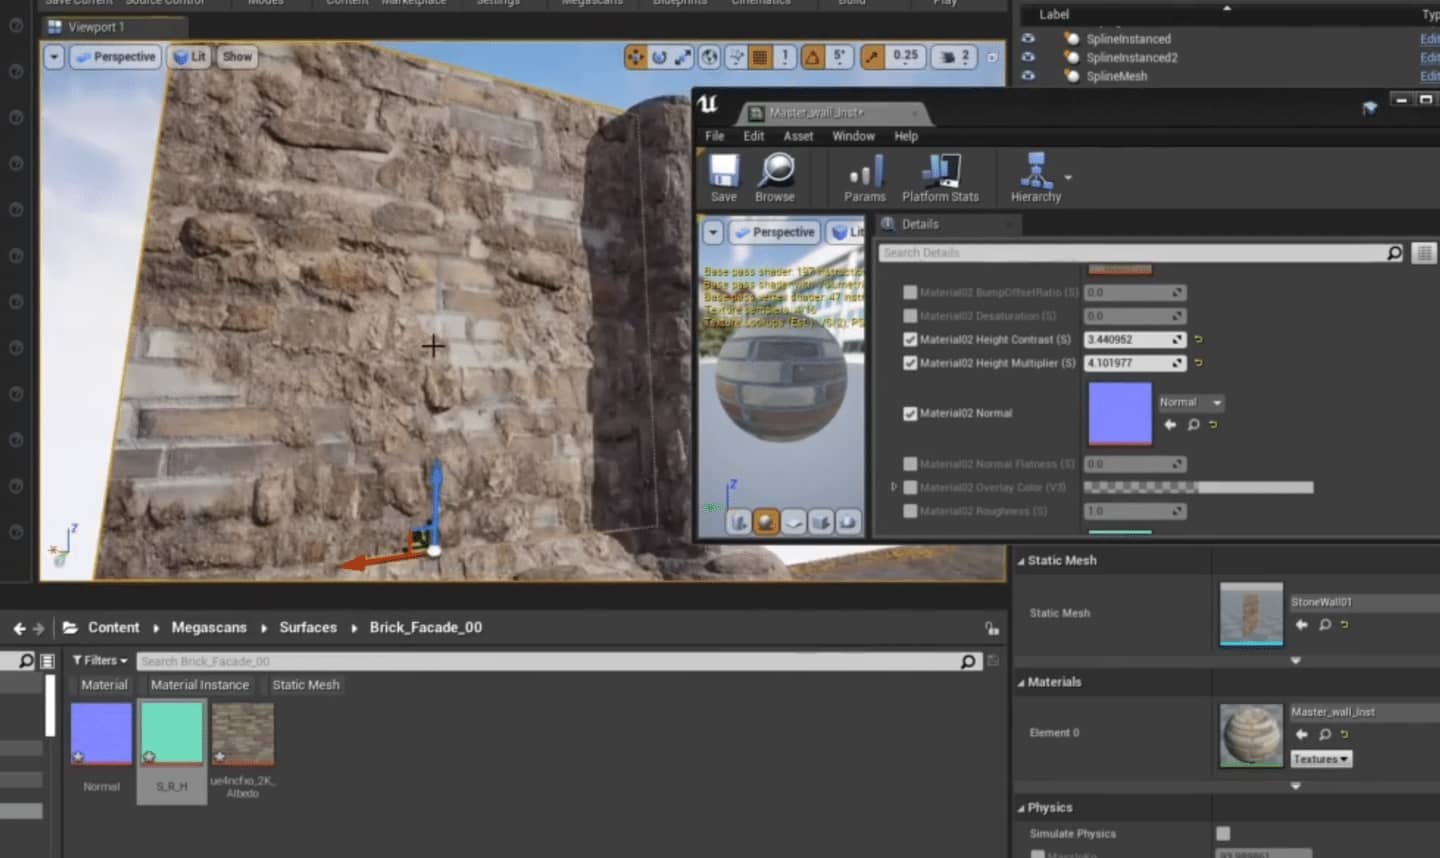Click Browse in material instance editor toolbar
The height and width of the screenshot is (858, 1440).
point(775,178)
